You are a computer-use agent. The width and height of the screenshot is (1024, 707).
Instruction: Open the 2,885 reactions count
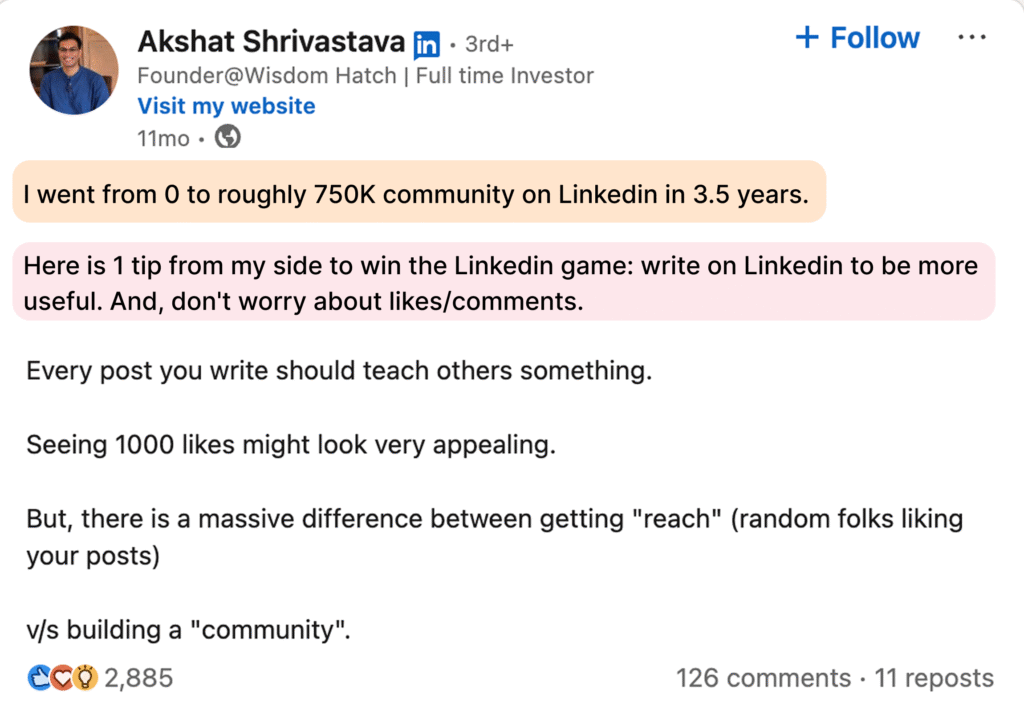click(x=139, y=678)
